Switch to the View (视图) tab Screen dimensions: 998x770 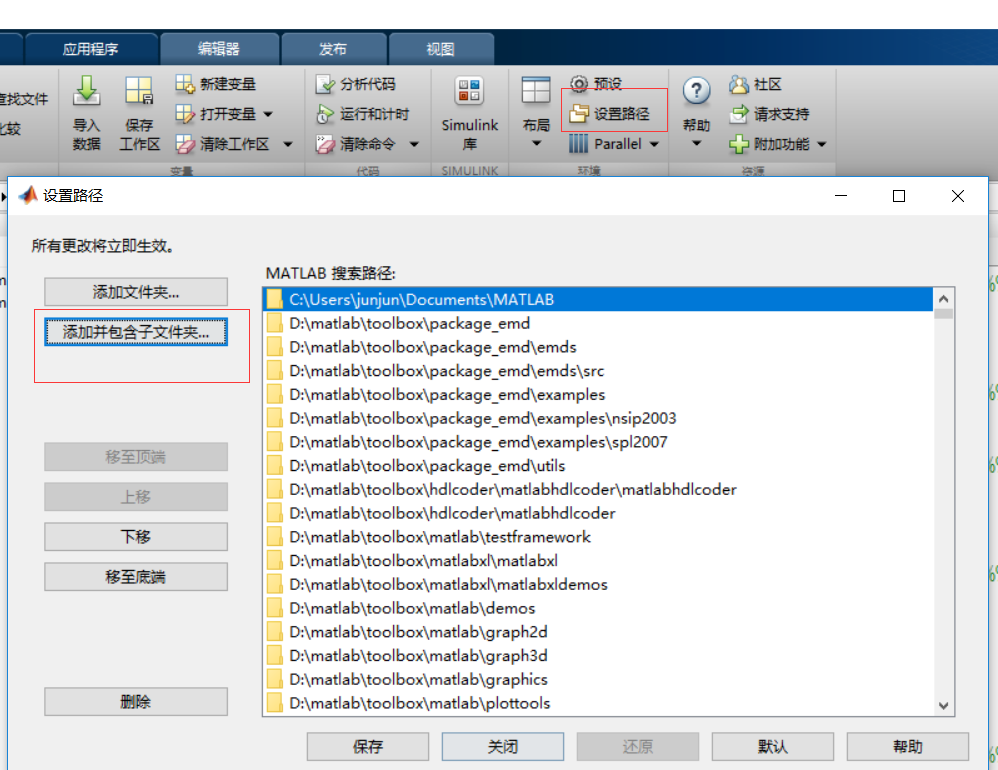tap(440, 49)
